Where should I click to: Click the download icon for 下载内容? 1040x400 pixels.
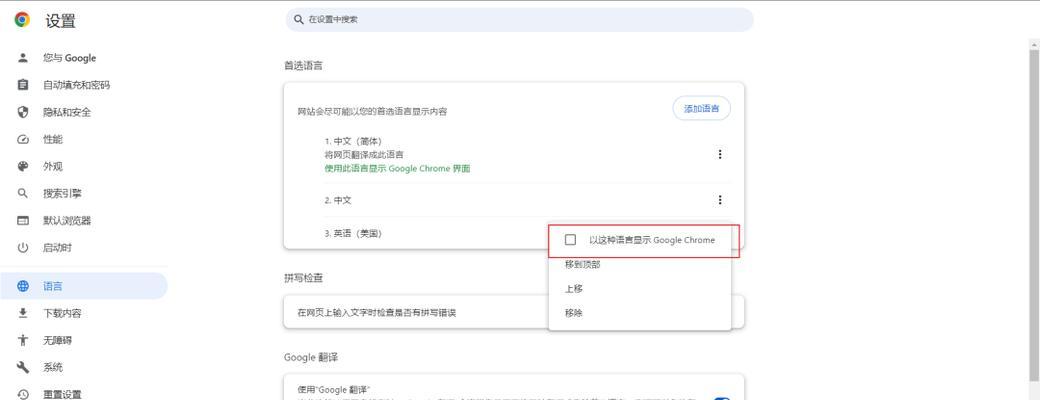pos(23,313)
